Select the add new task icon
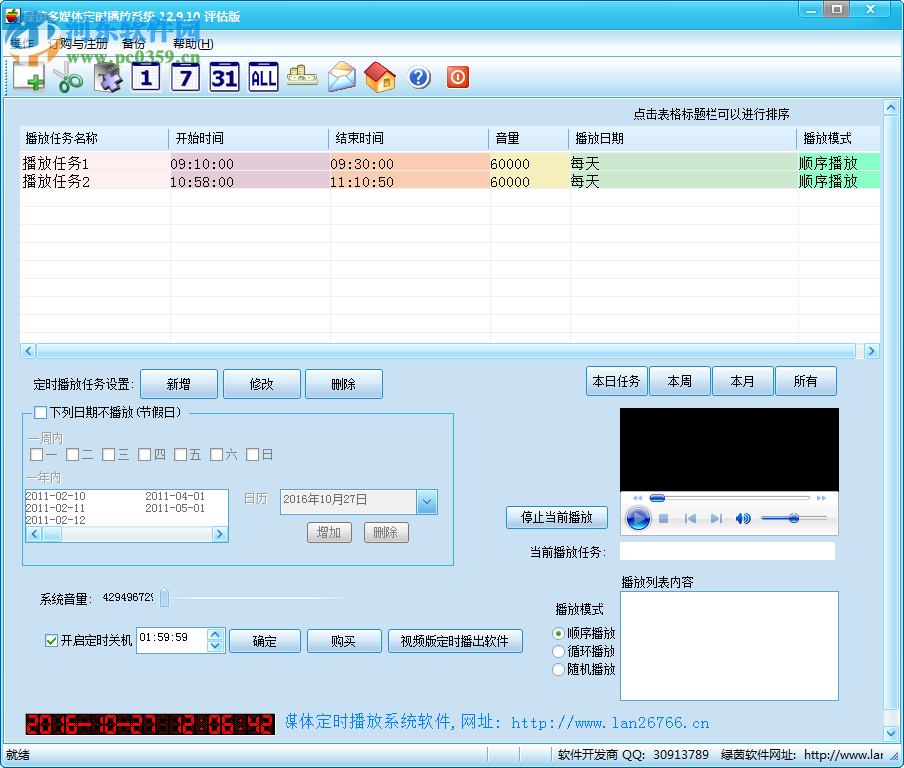 (x=27, y=77)
